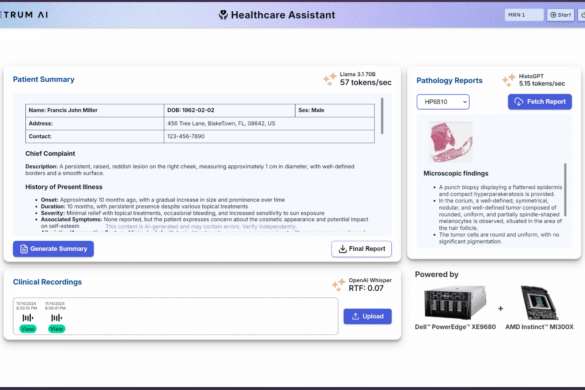Click the Onset bullet in illness history

(x=163, y=200)
